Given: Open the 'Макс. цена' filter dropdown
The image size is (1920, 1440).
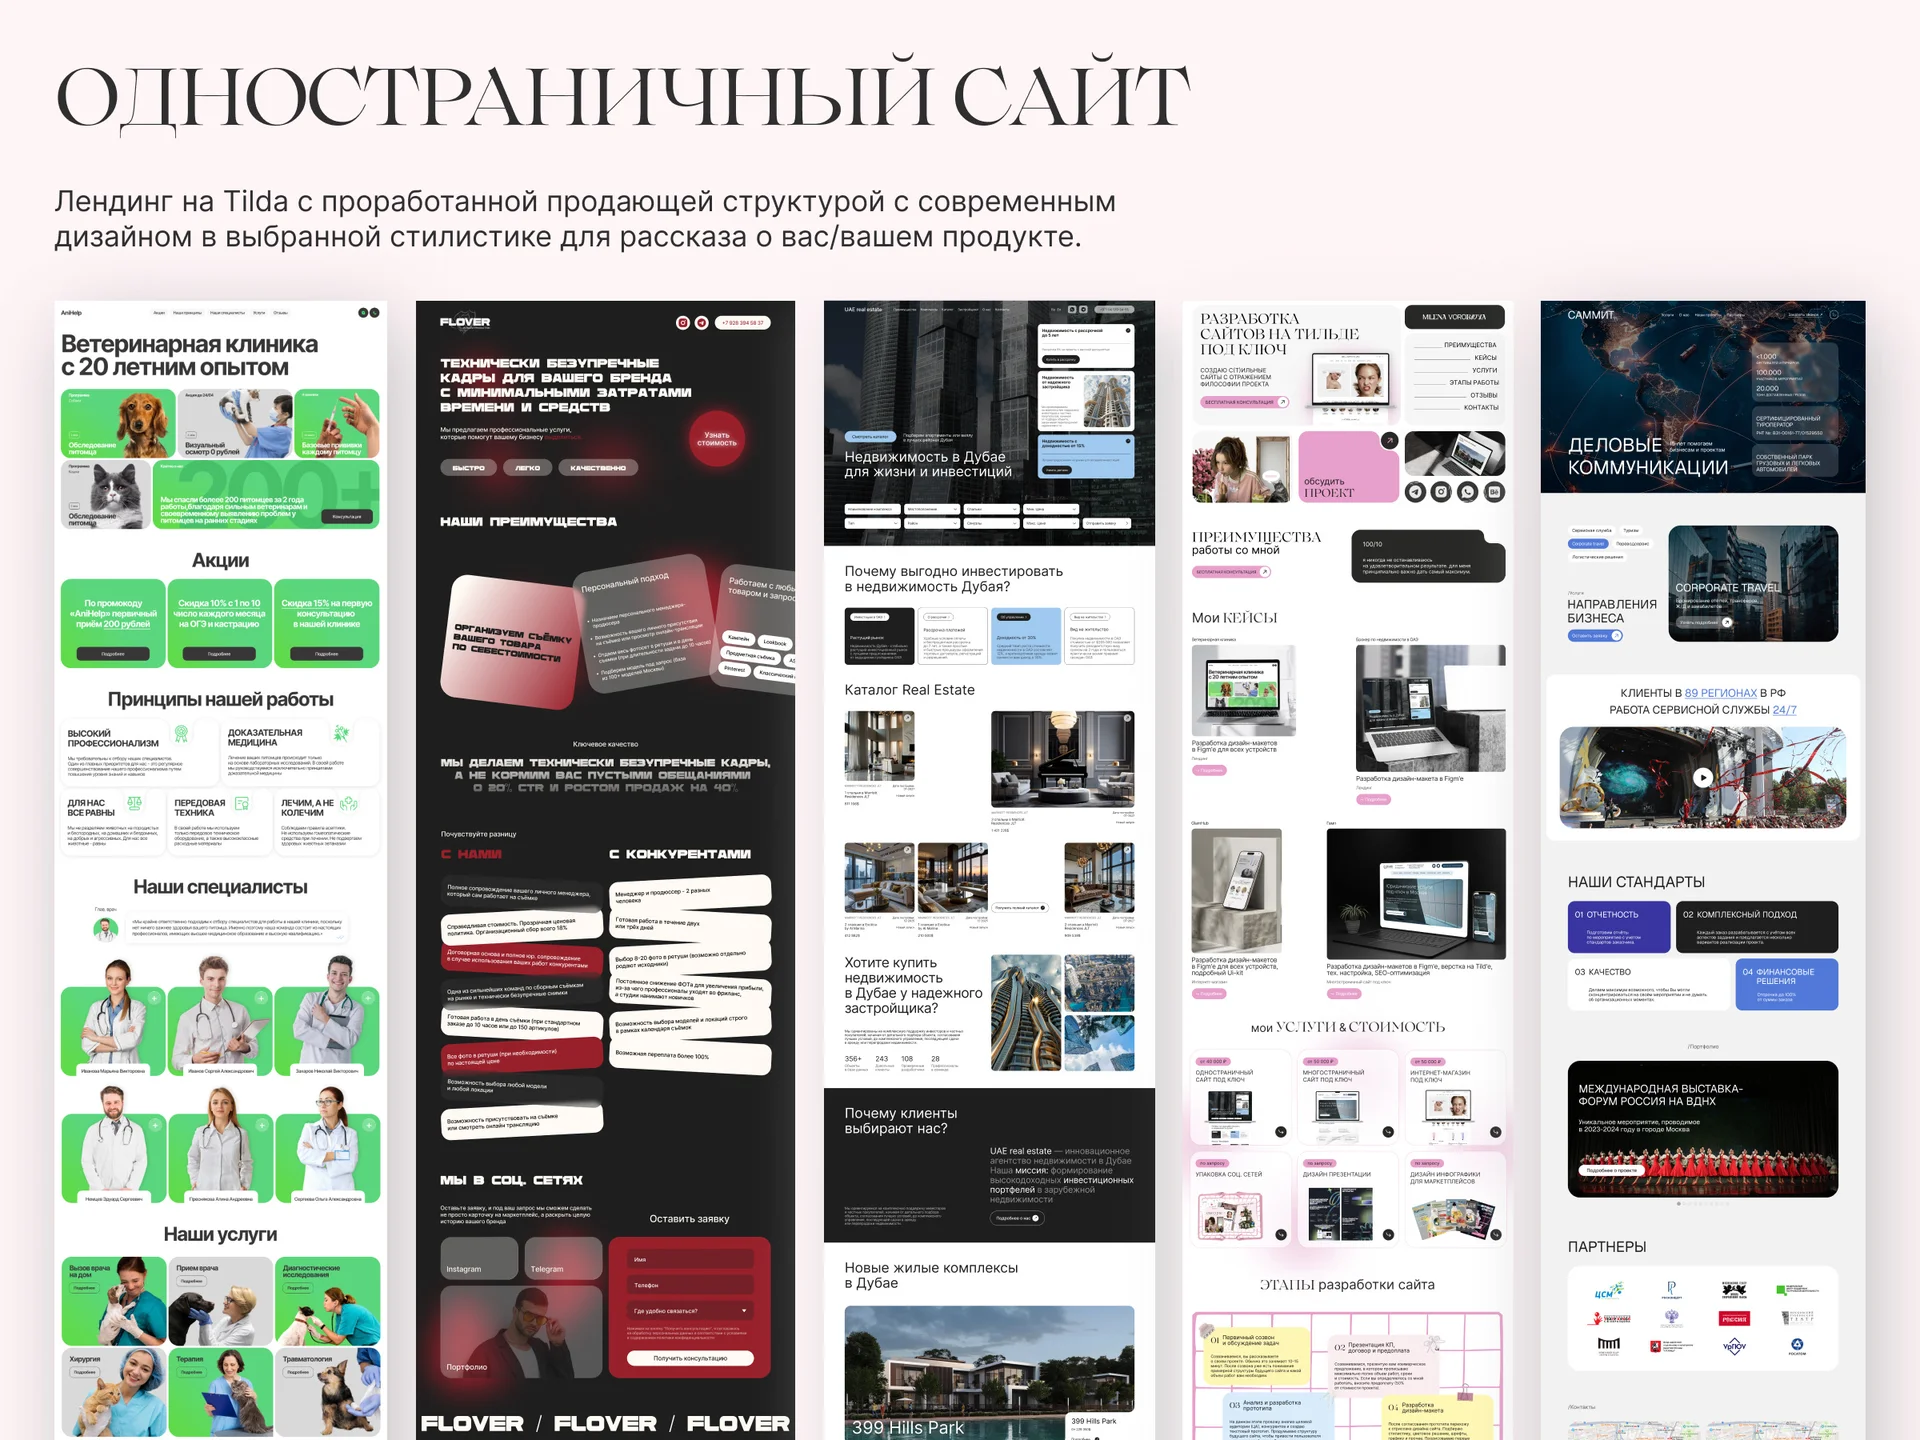Looking at the screenshot, I should tap(1050, 523).
